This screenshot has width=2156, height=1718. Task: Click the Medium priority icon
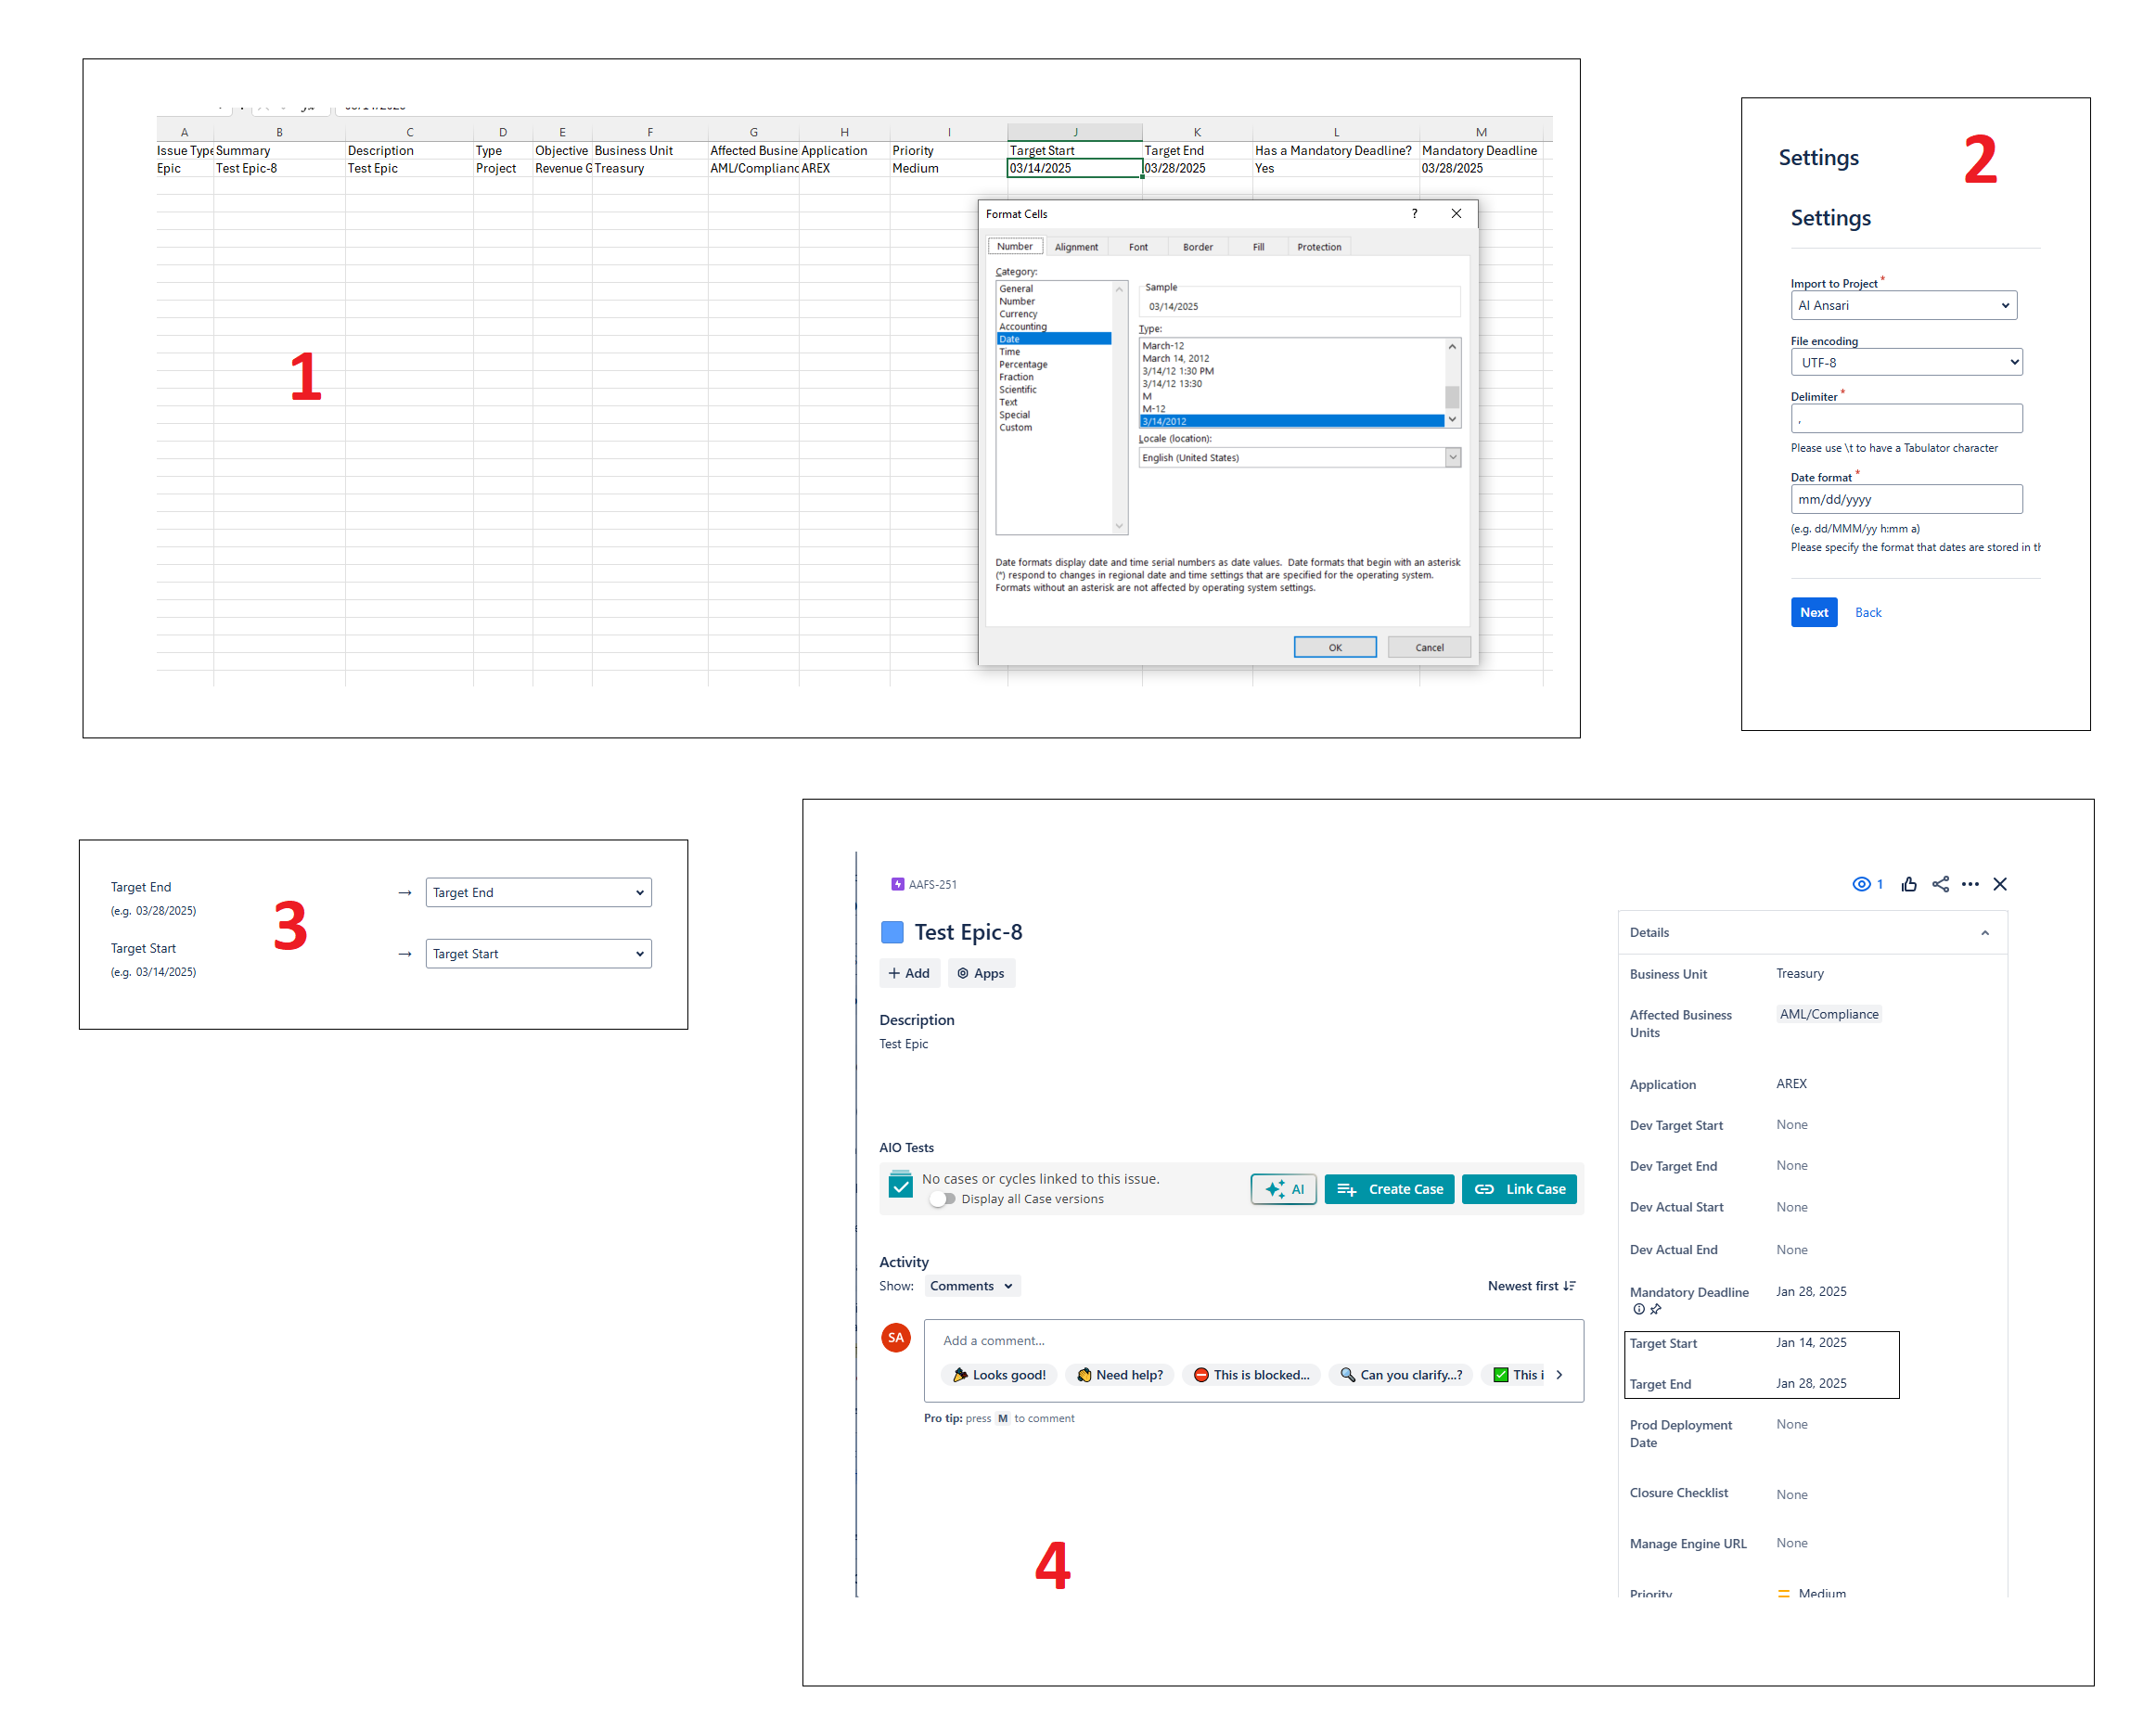click(x=1784, y=1593)
